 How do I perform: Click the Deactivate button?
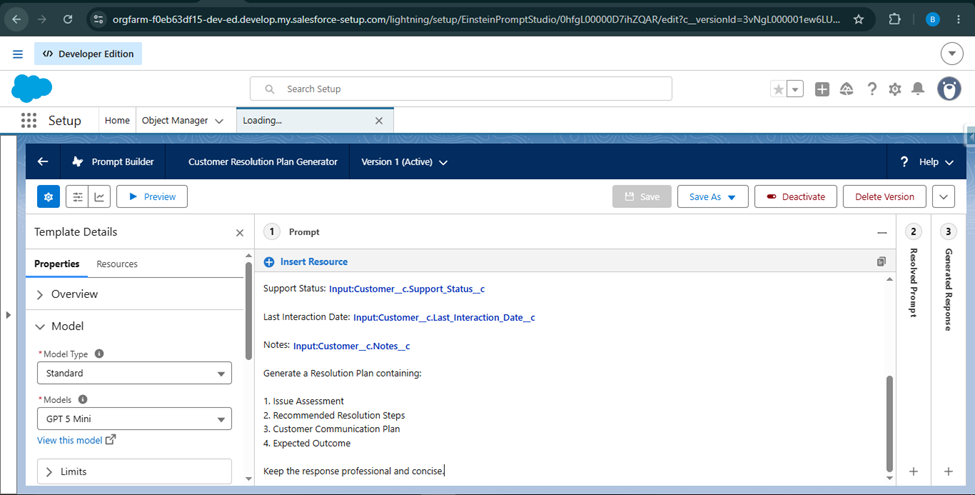point(796,197)
